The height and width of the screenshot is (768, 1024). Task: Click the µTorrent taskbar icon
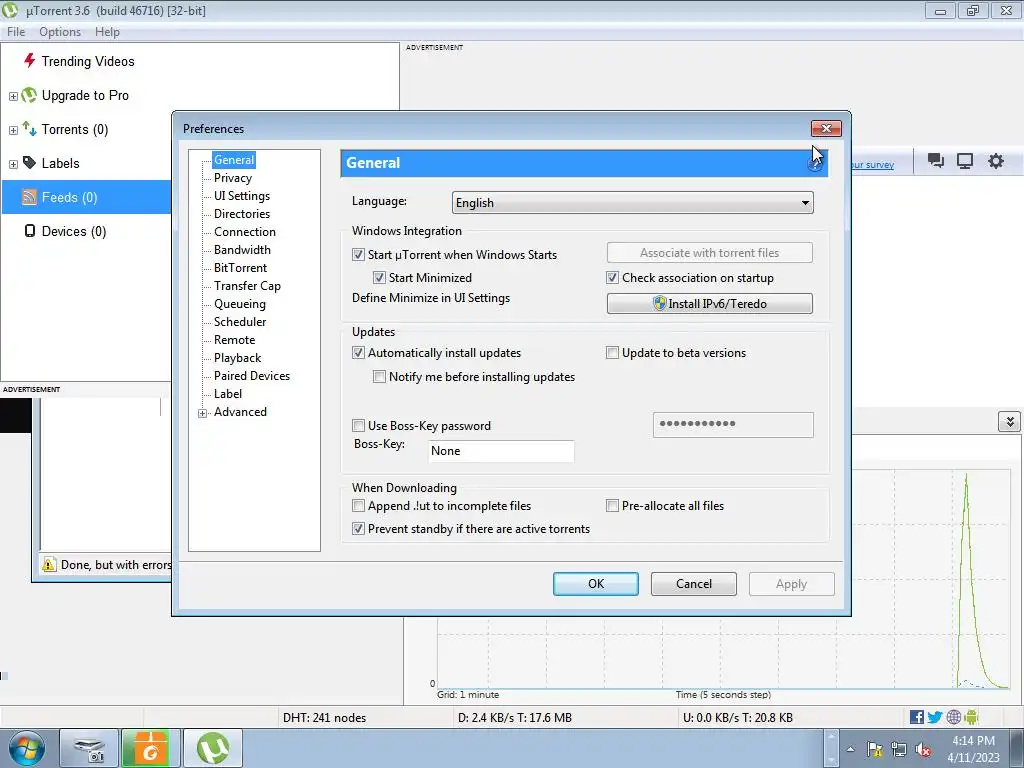(213, 748)
